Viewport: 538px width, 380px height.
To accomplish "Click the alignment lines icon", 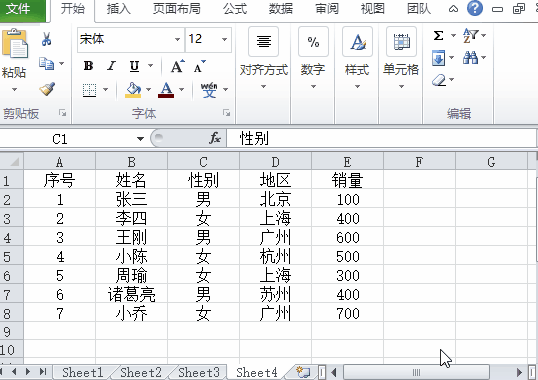I will tap(264, 41).
